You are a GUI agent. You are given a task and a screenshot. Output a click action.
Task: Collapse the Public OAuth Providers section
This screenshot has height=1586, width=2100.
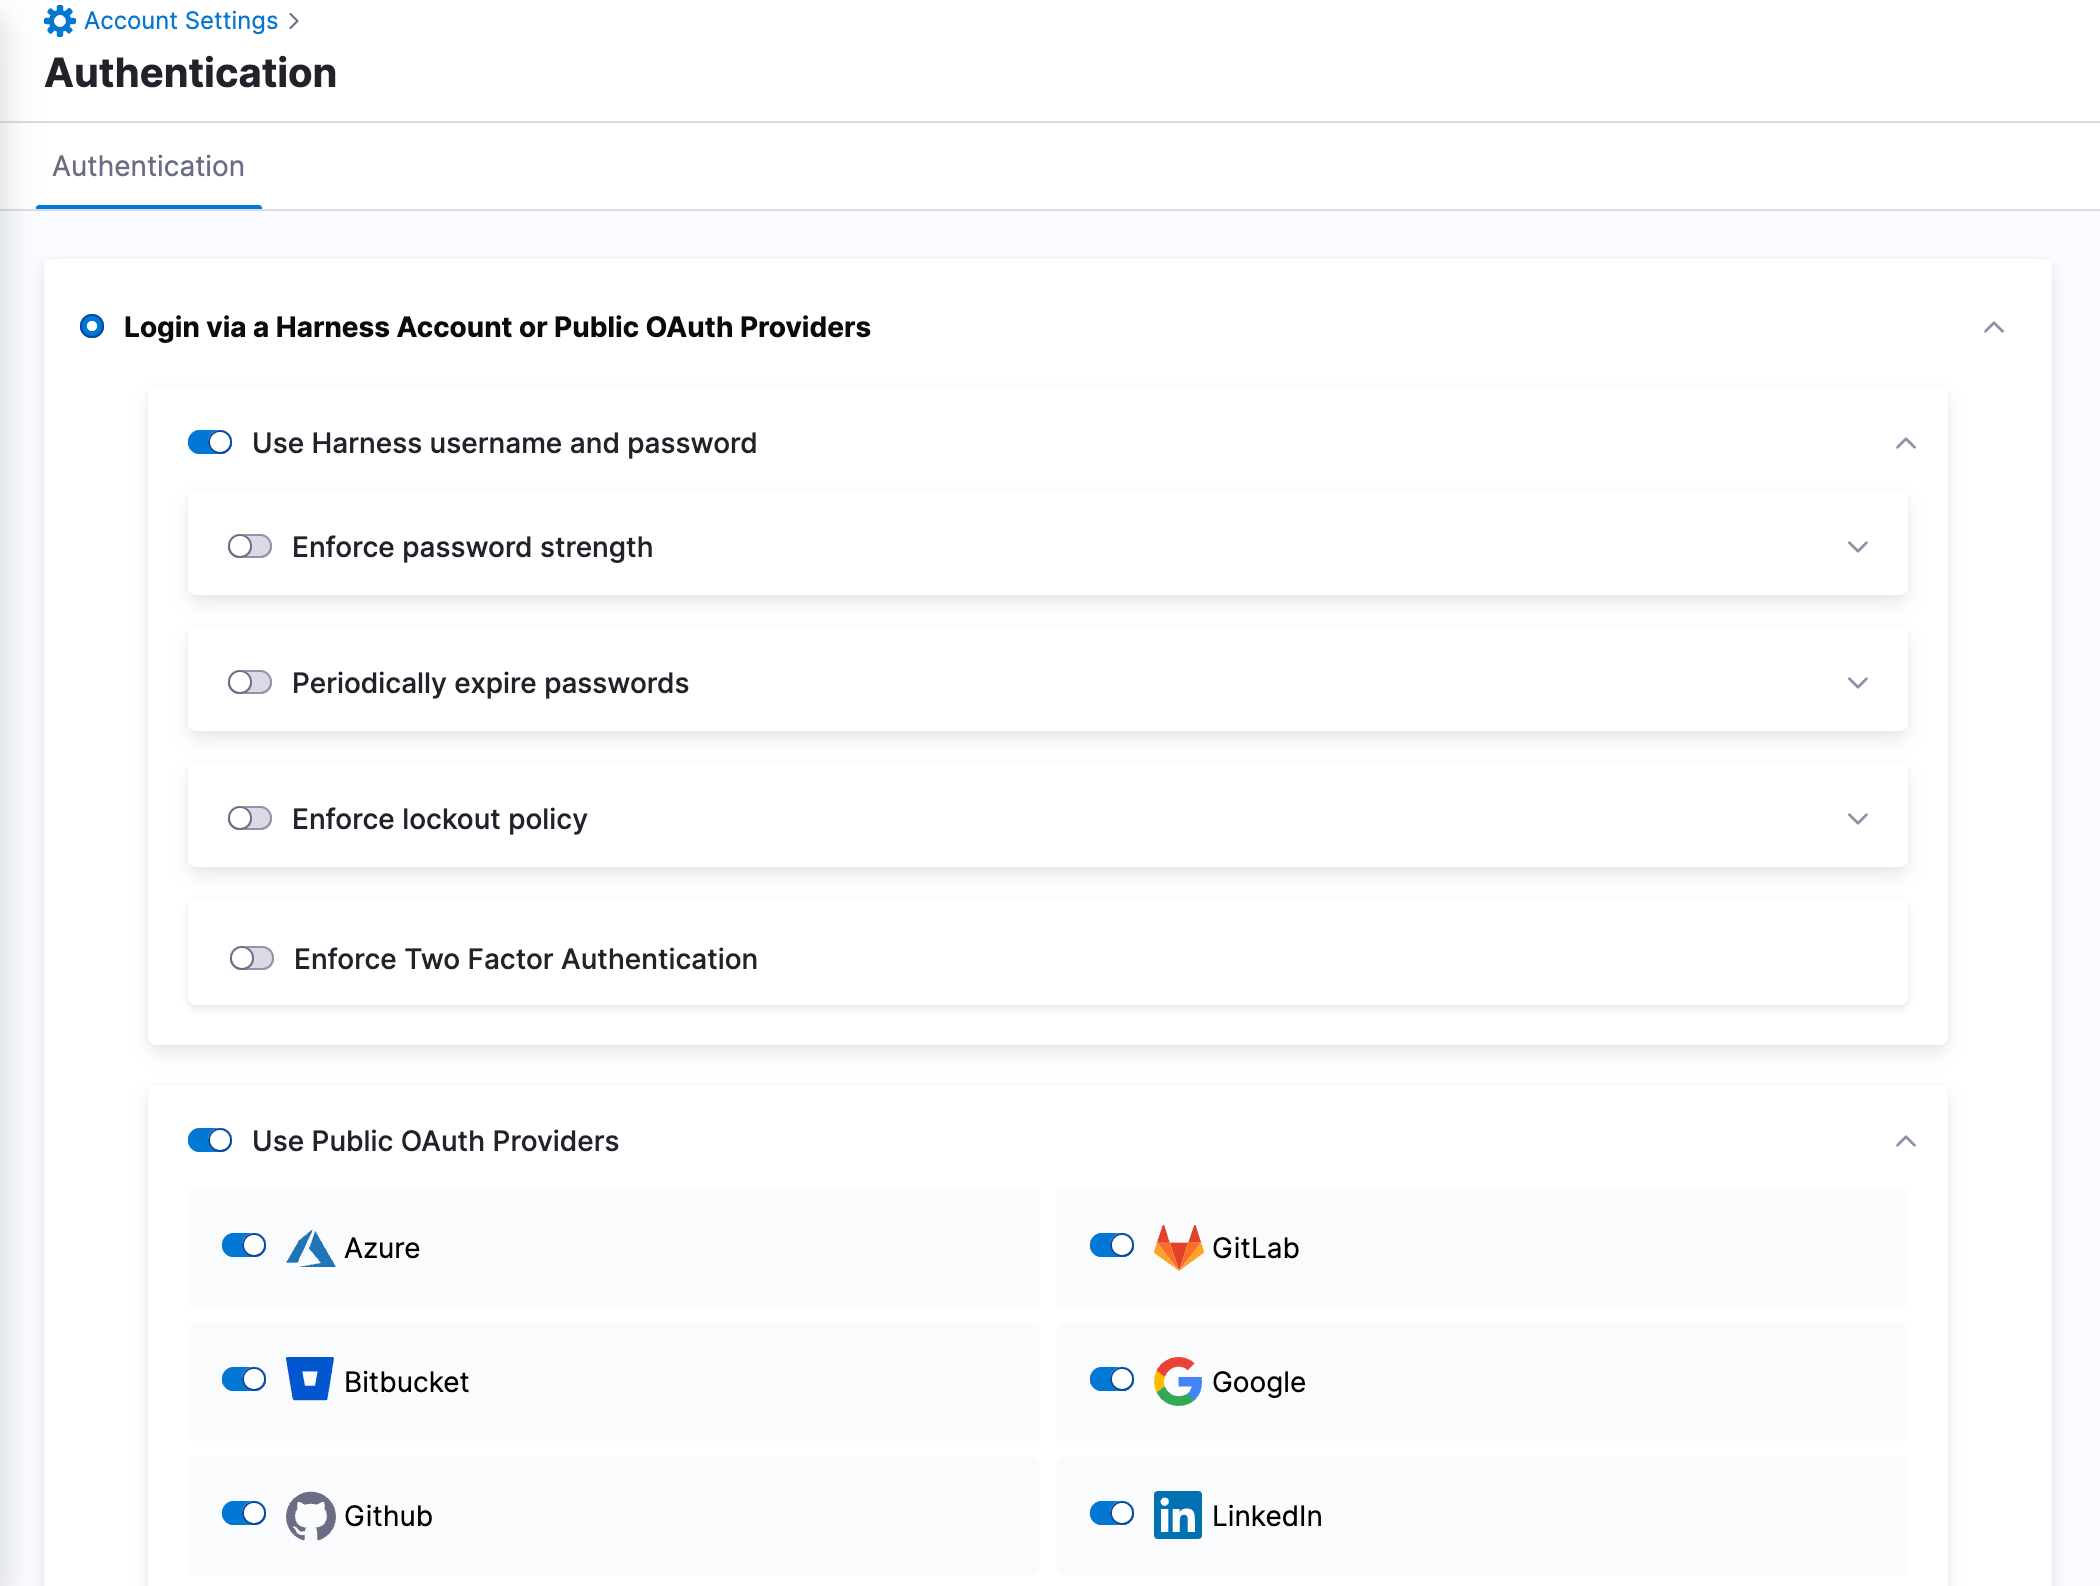point(1905,1141)
